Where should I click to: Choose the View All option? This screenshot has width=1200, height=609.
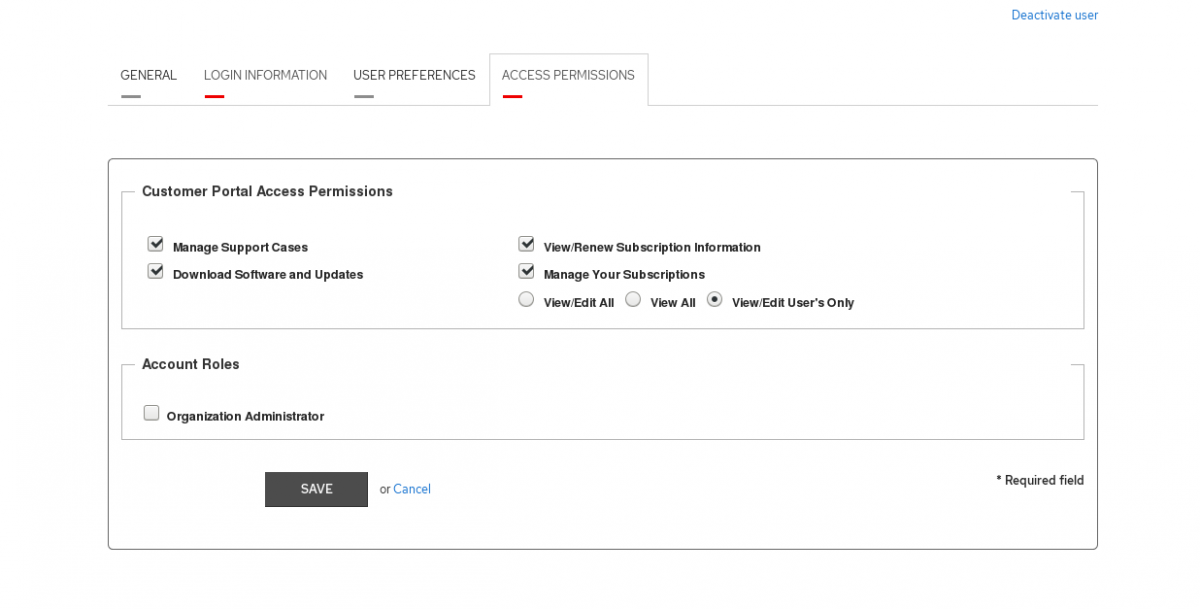(633, 298)
